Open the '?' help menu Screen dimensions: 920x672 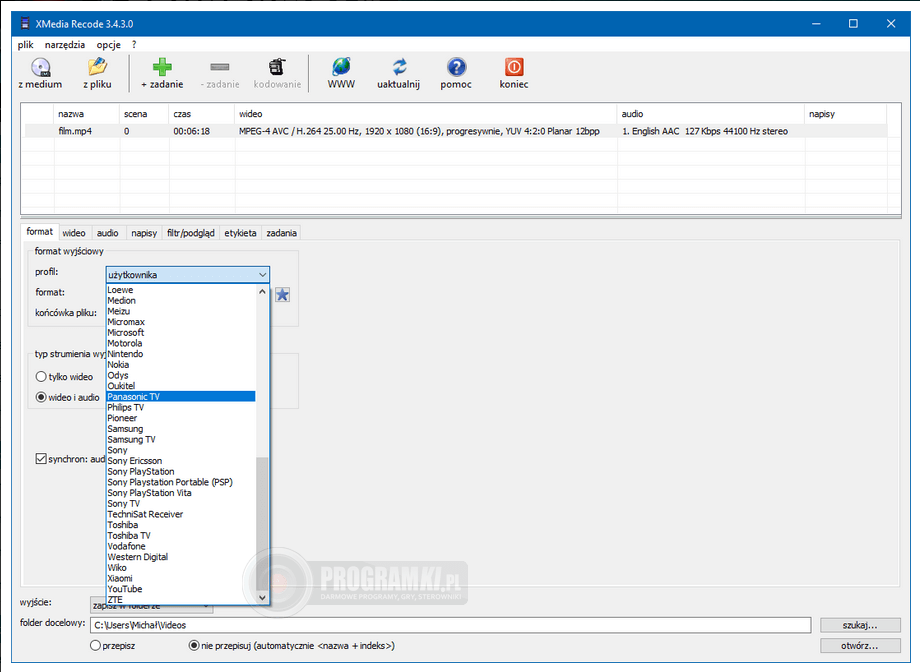click(x=134, y=45)
